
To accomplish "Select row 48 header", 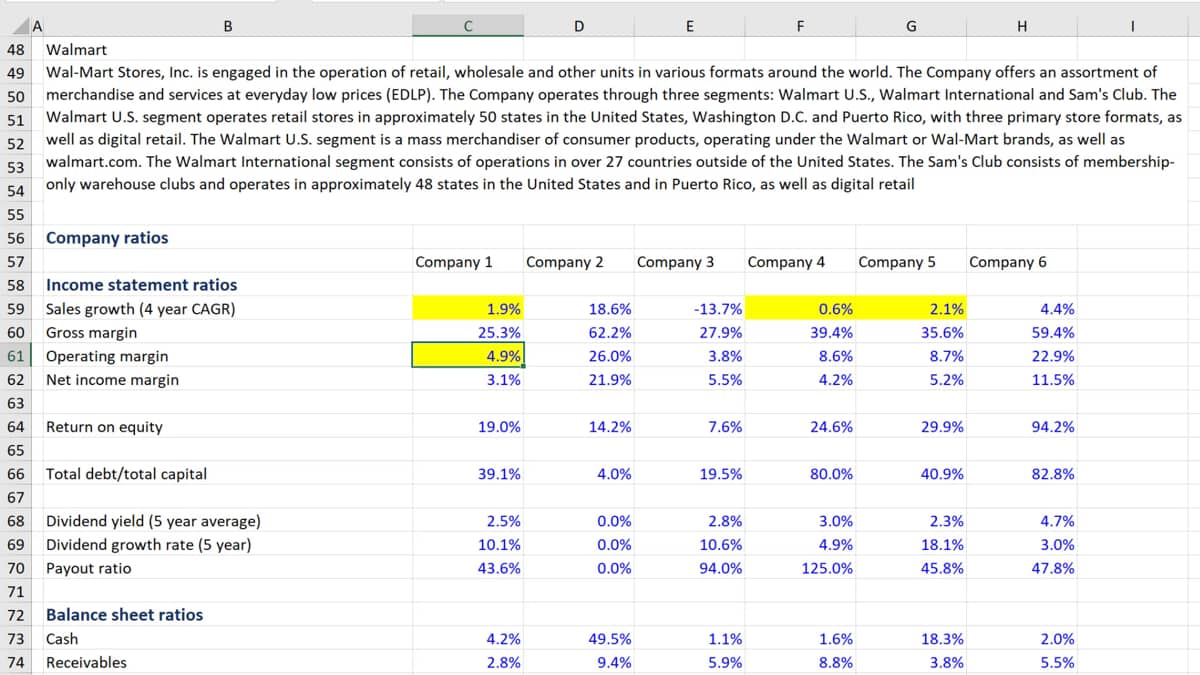I will click(x=15, y=49).
